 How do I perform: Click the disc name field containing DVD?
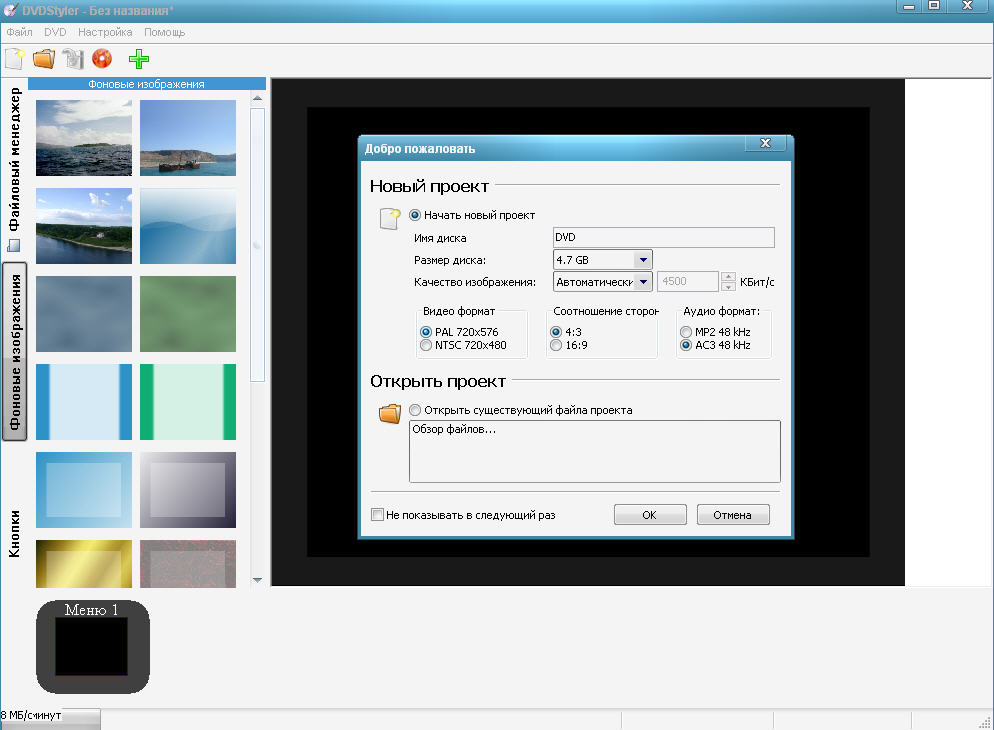[663, 238]
